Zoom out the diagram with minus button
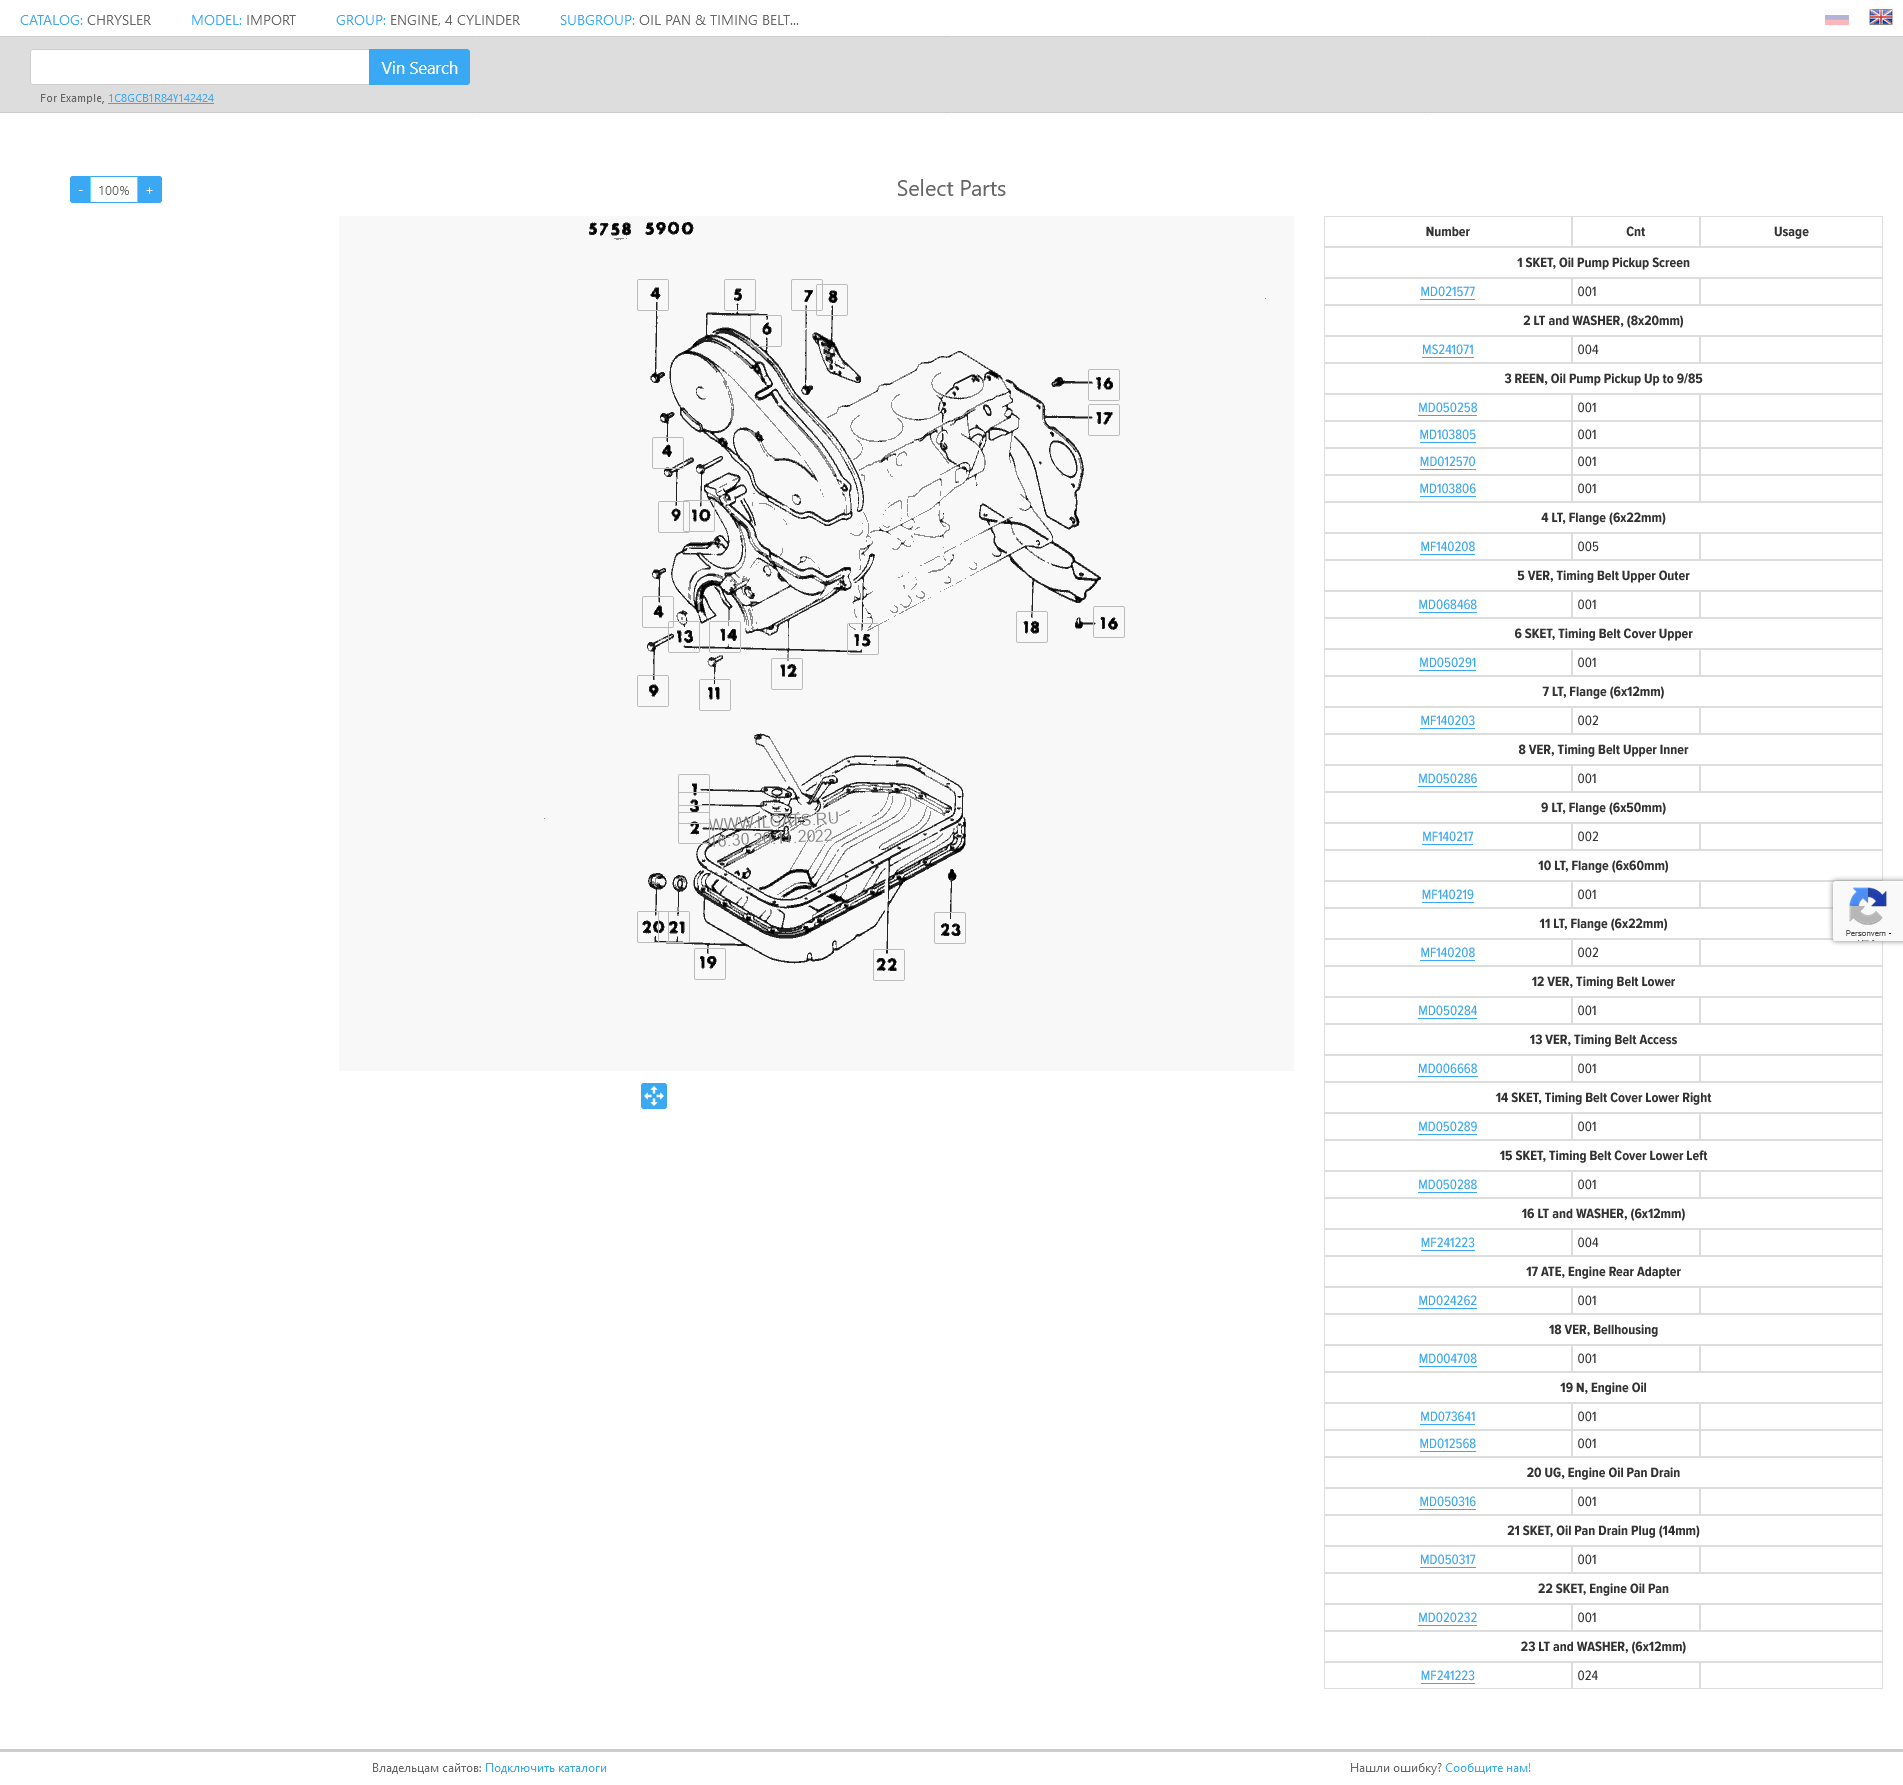This screenshot has width=1903, height=1785. click(80, 190)
